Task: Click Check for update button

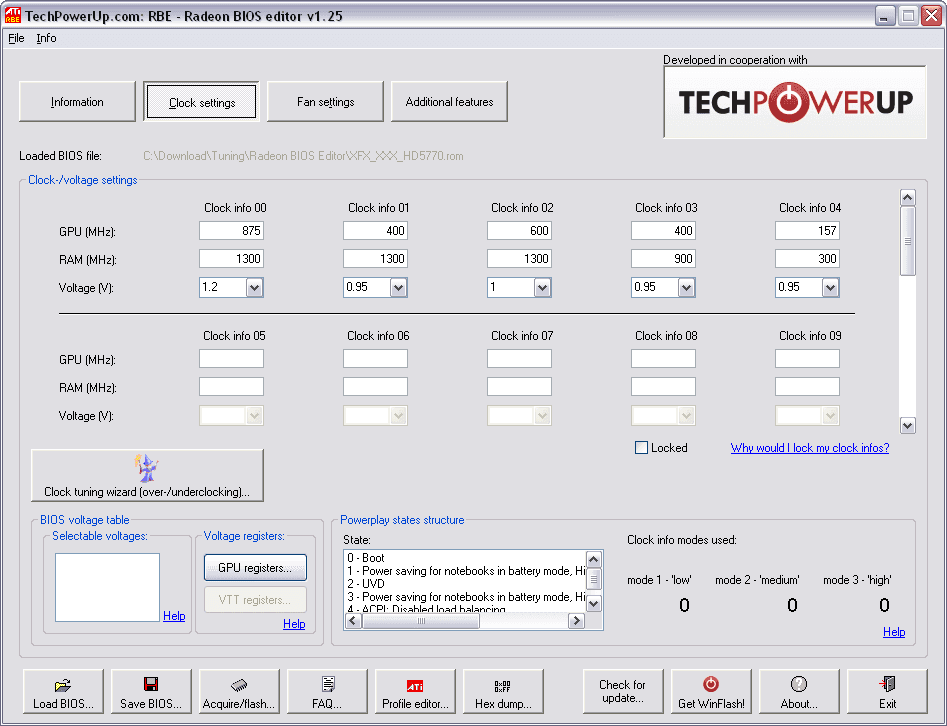Action: [623, 691]
